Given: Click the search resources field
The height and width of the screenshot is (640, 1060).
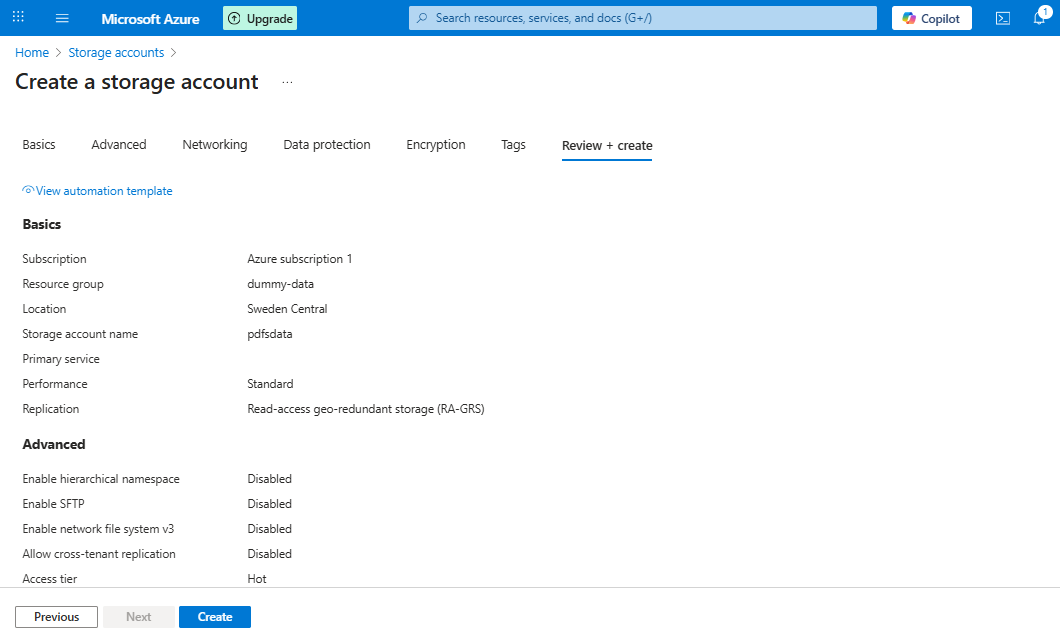Looking at the screenshot, I should click(642, 17).
